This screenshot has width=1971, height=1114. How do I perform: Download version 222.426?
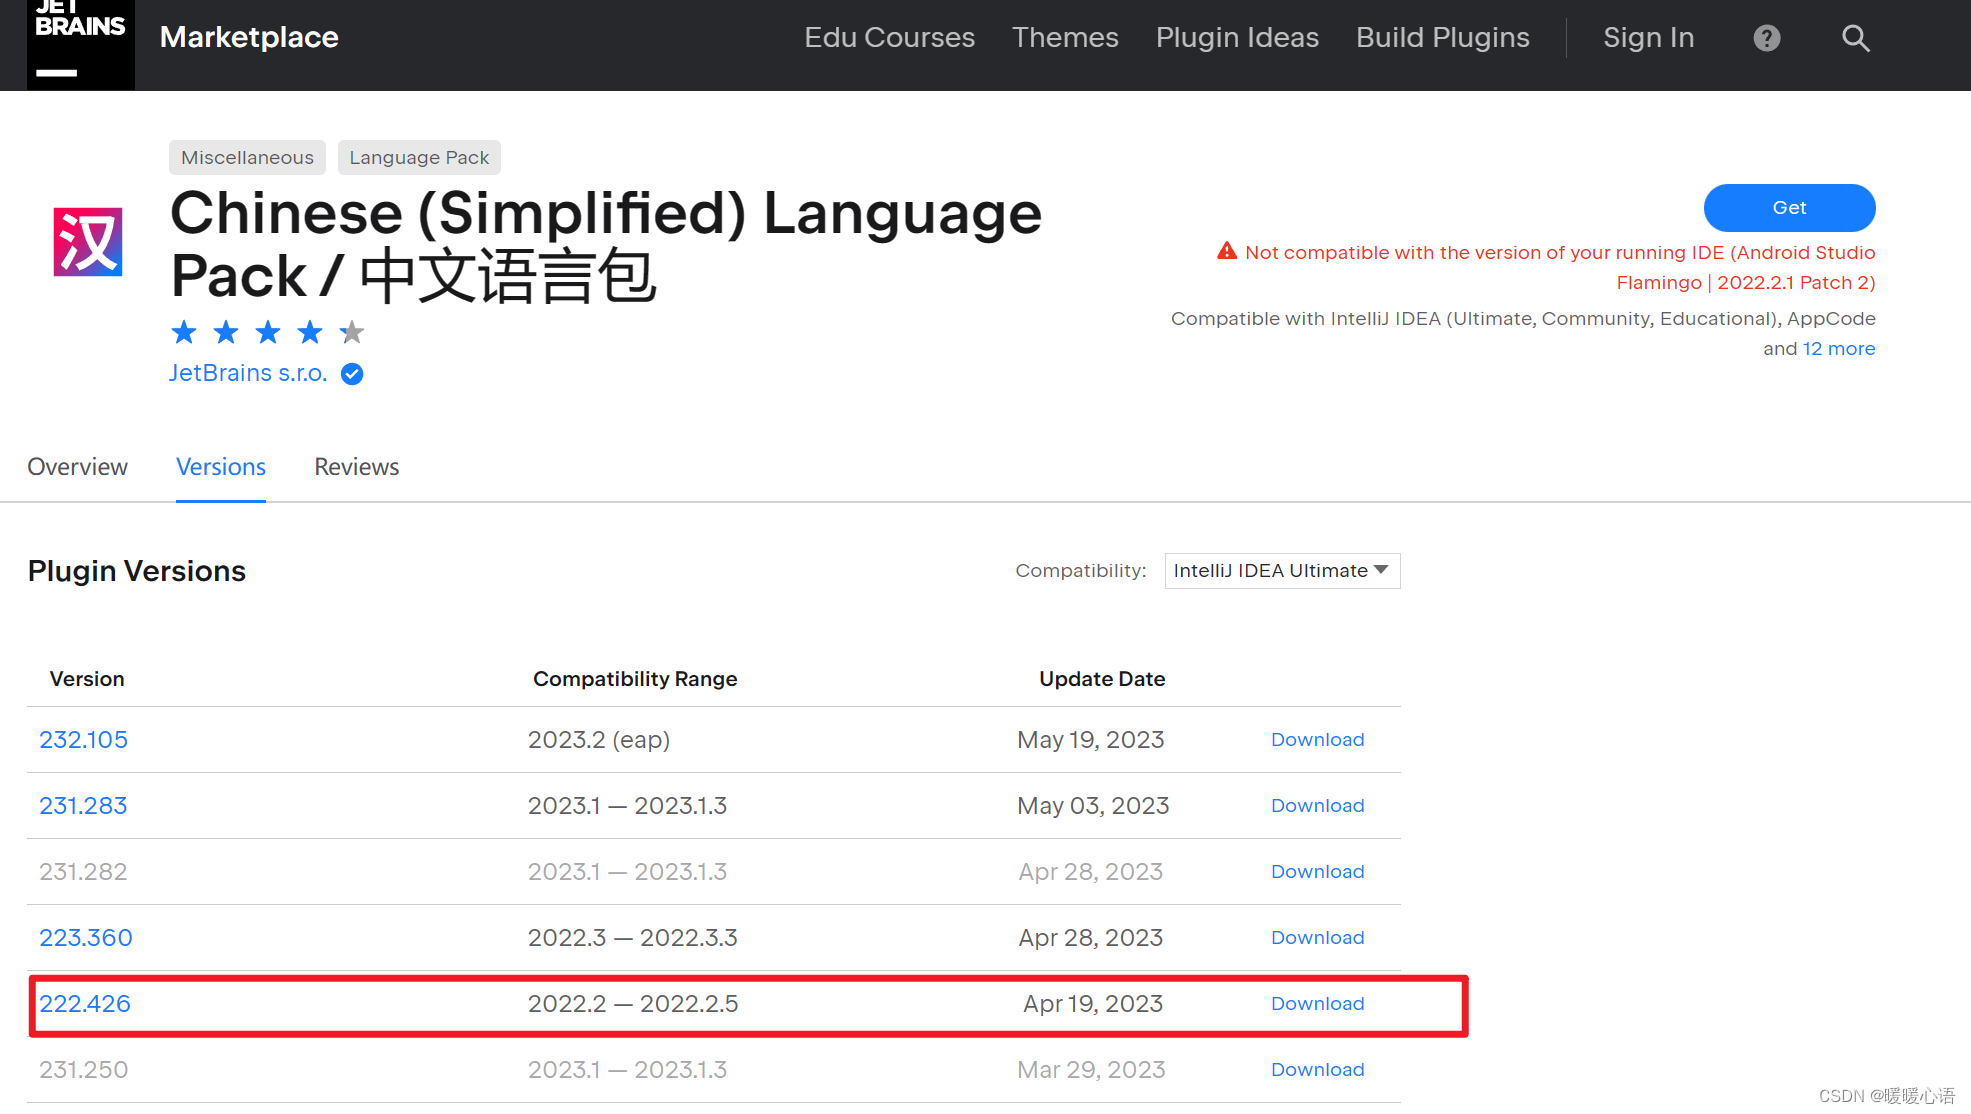click(1317, 1004)
